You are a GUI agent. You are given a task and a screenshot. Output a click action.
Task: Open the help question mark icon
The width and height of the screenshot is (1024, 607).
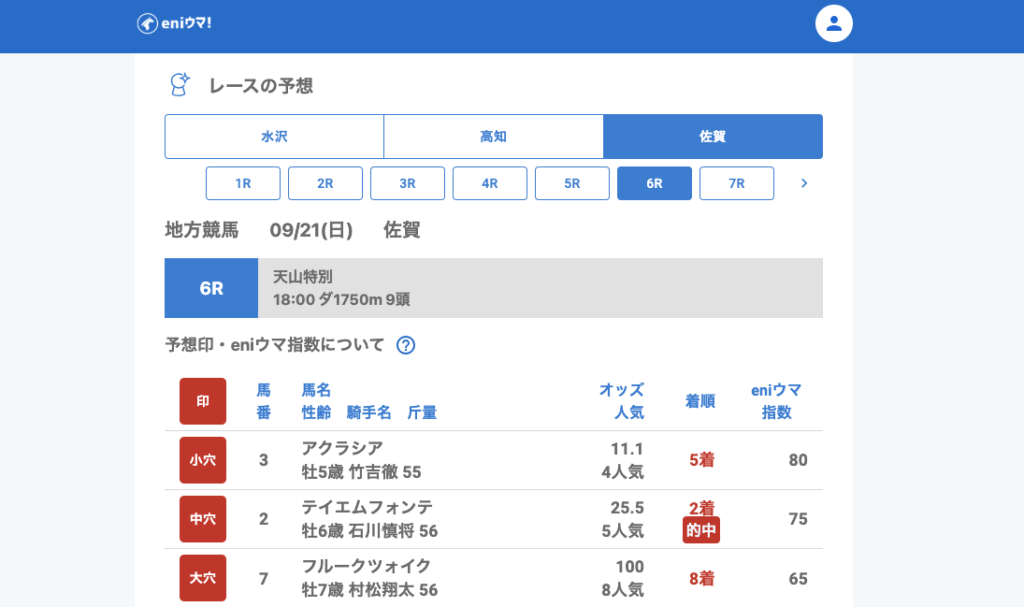tap(405, 345)
